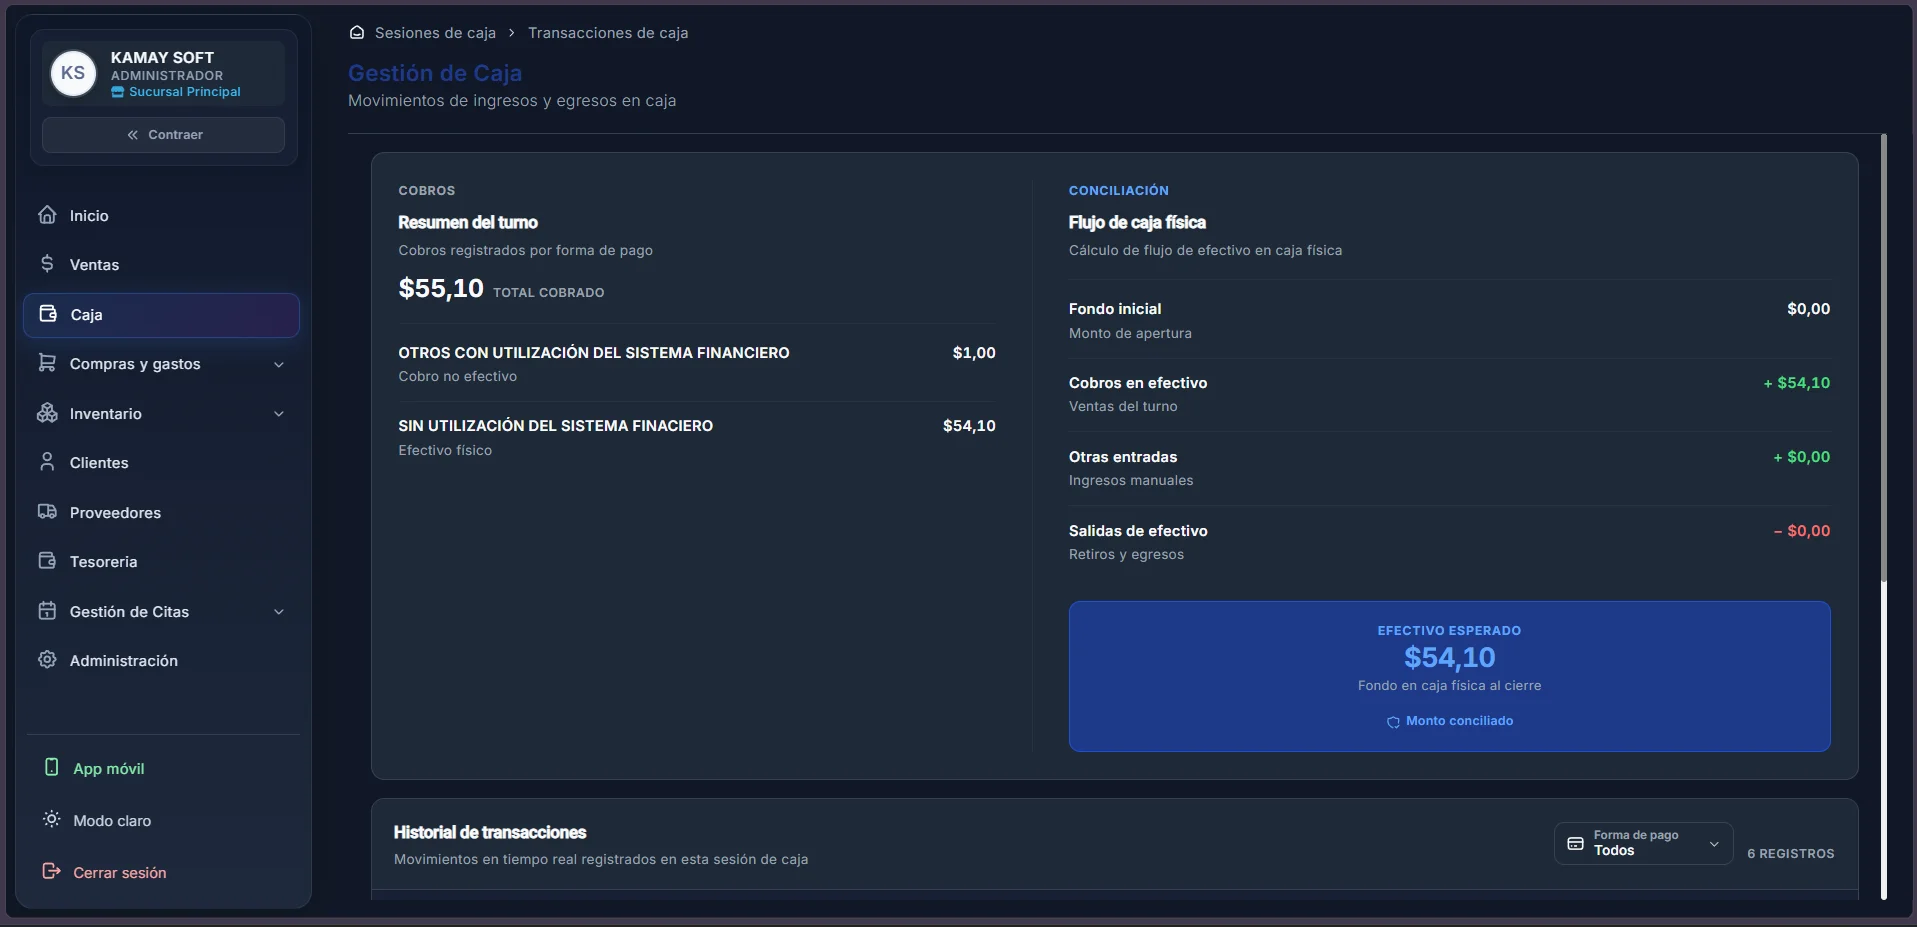The height and width of the screenshot is (927, 1917).
Task: Click the Compras y gastos cart icon
Action: [x=47, y=363]
